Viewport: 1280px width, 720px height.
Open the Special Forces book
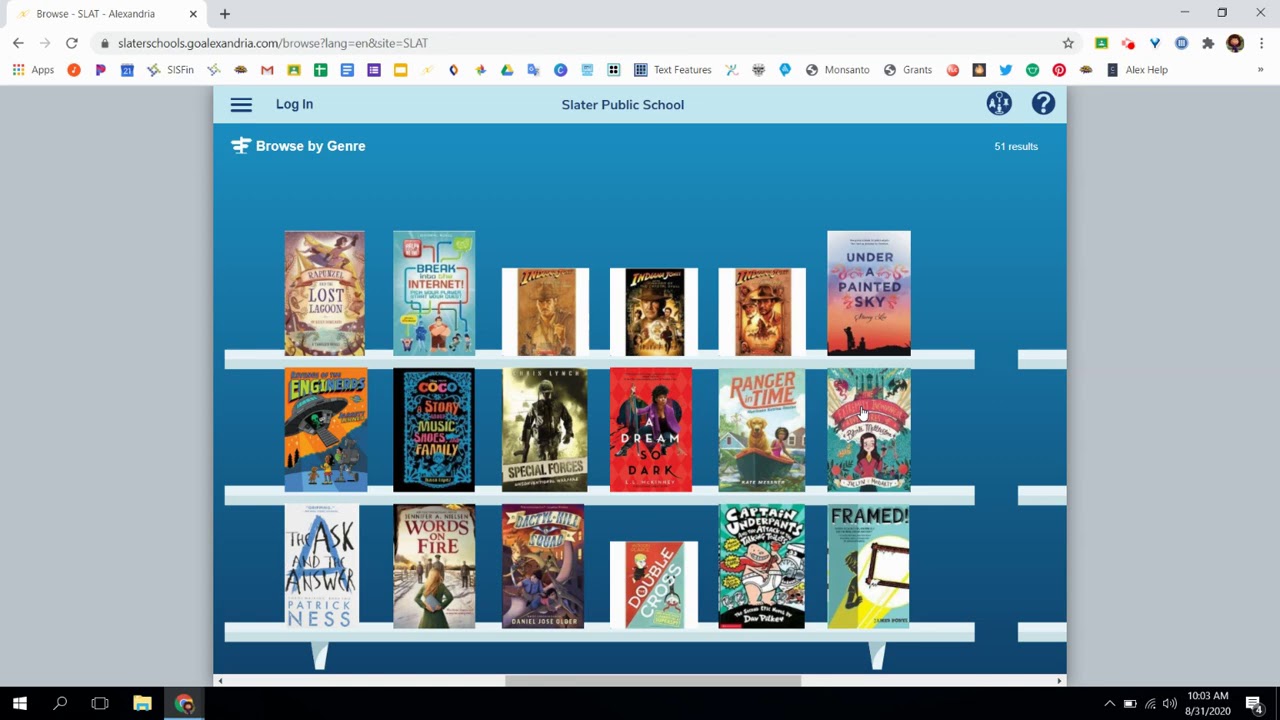[545, 430]
